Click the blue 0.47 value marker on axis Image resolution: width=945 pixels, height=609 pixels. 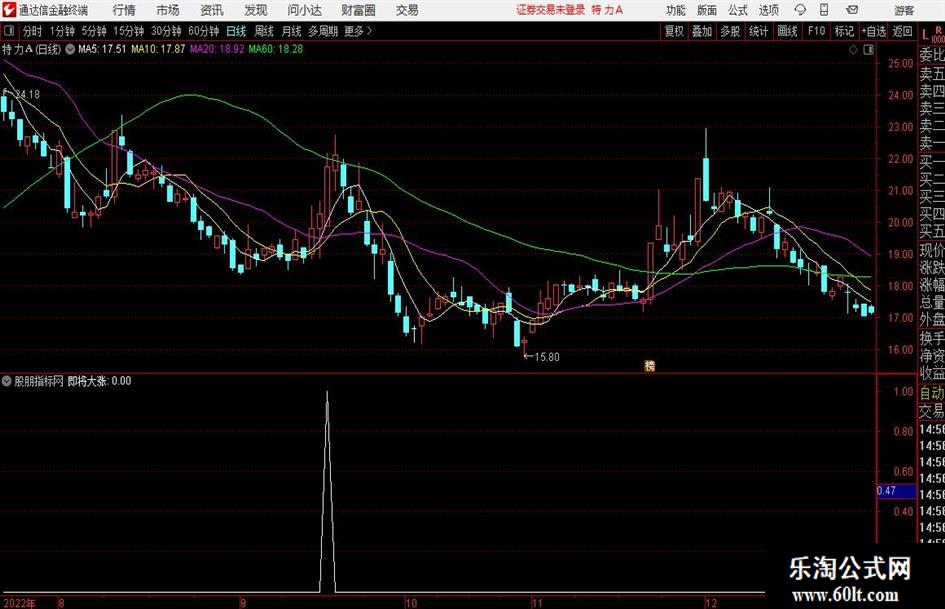(896, 491)
